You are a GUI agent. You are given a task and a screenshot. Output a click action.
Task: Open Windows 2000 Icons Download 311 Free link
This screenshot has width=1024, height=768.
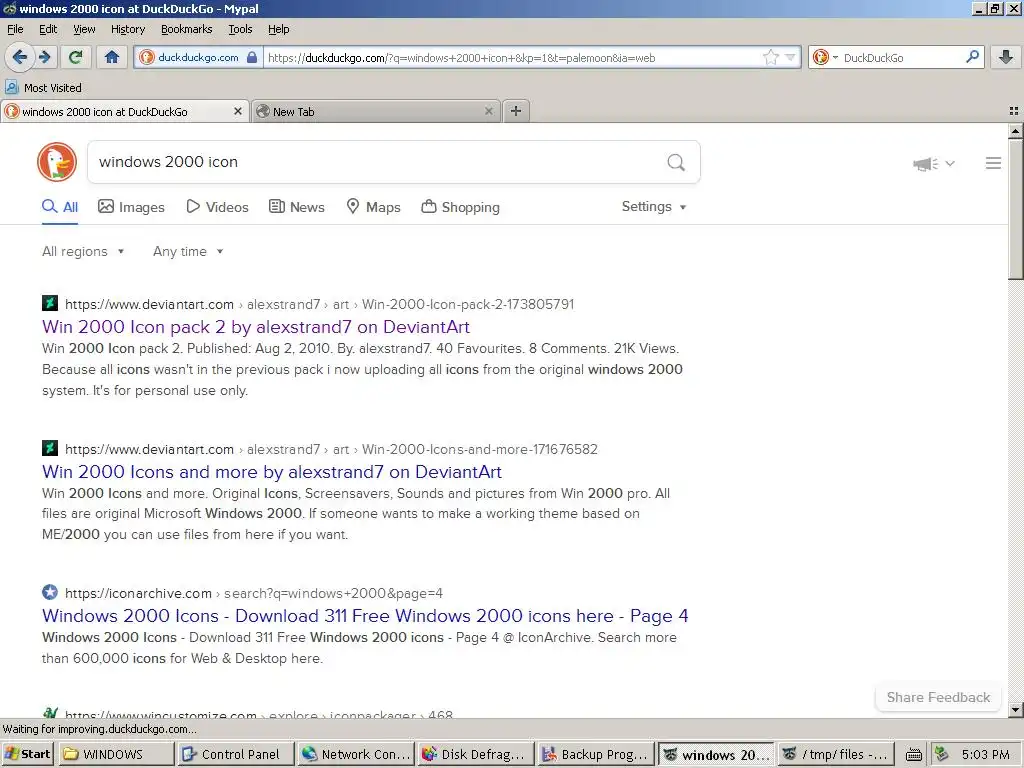tap(365, 616)
